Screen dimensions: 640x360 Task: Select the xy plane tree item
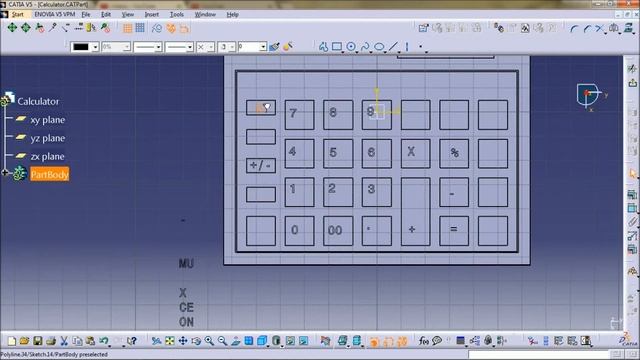47,120
